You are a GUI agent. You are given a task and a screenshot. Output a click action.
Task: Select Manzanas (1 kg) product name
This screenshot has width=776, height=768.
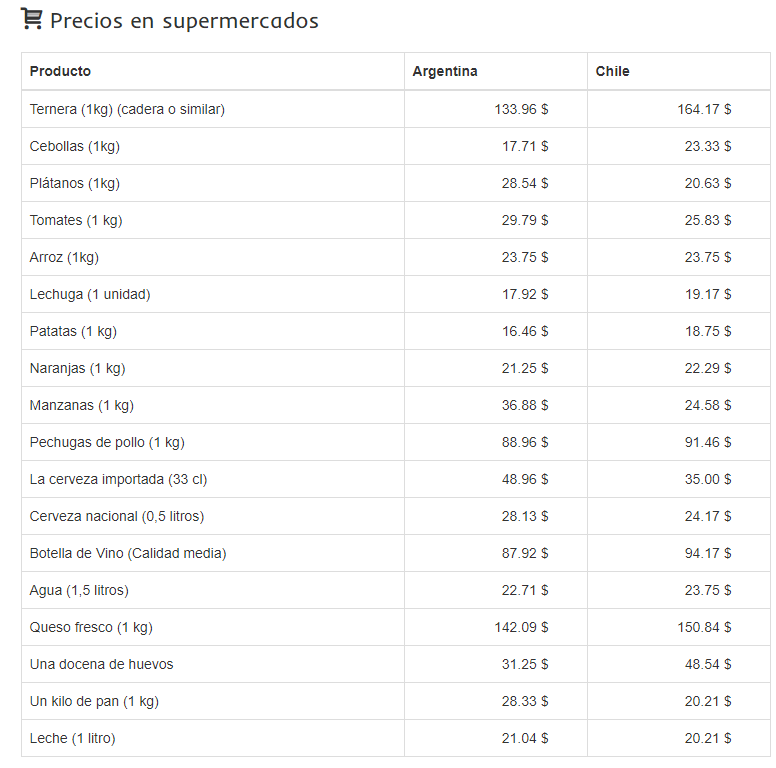tap(81, 405)
